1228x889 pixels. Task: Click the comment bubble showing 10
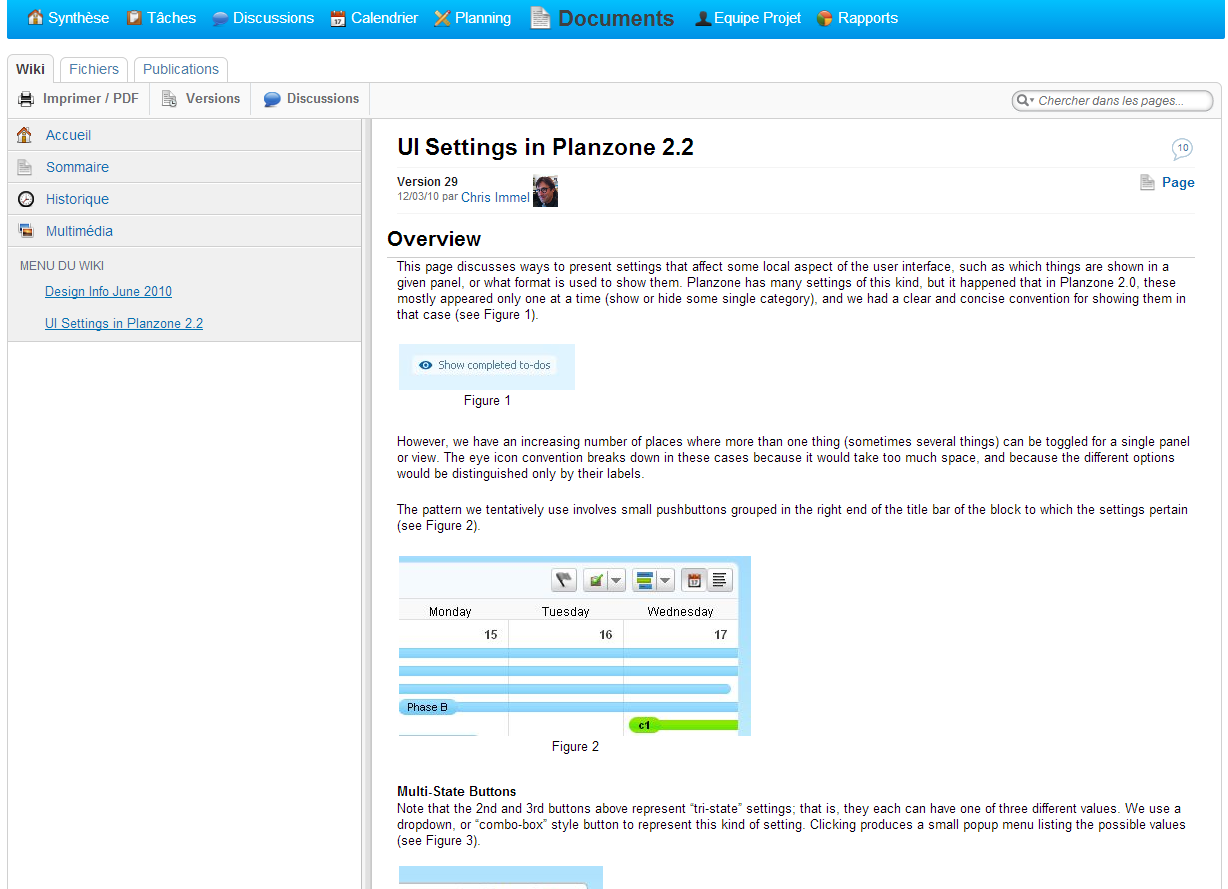click(x=1182, y=149)
